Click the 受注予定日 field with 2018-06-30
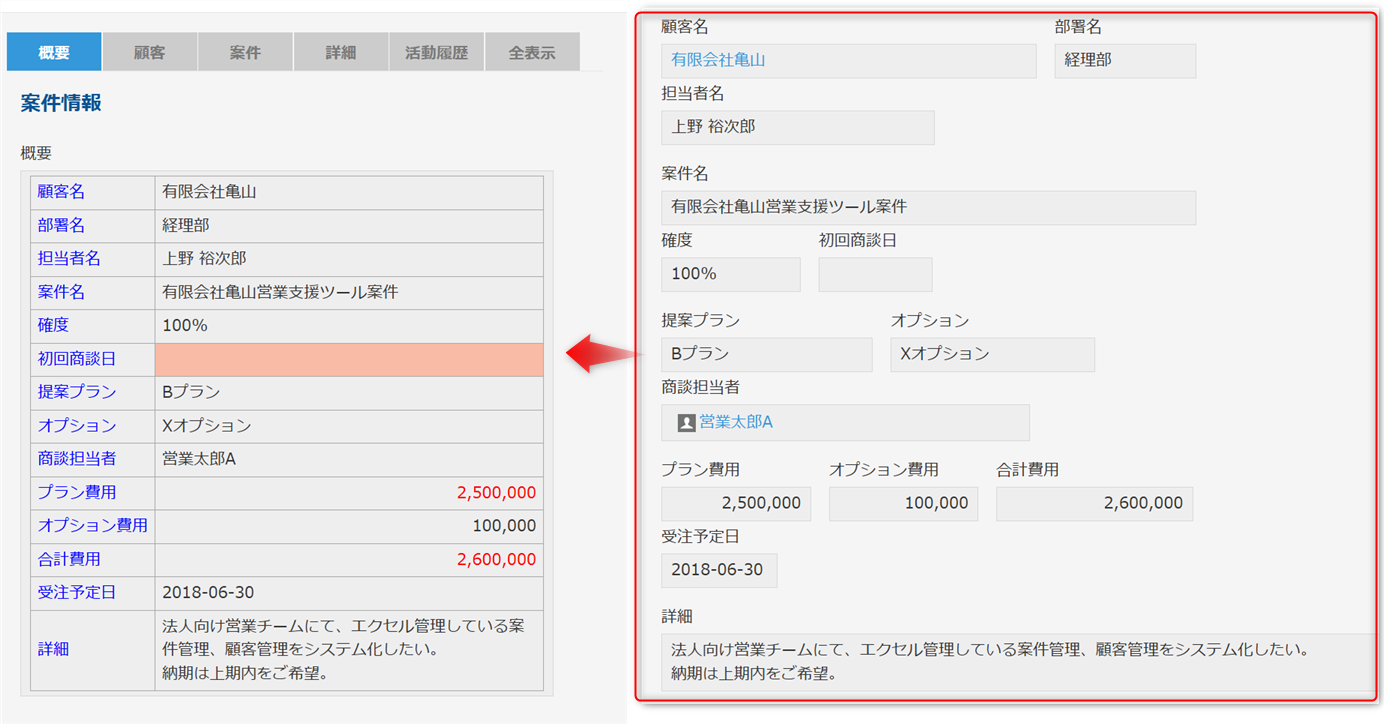1384x724 pixels. coord(719,570)
